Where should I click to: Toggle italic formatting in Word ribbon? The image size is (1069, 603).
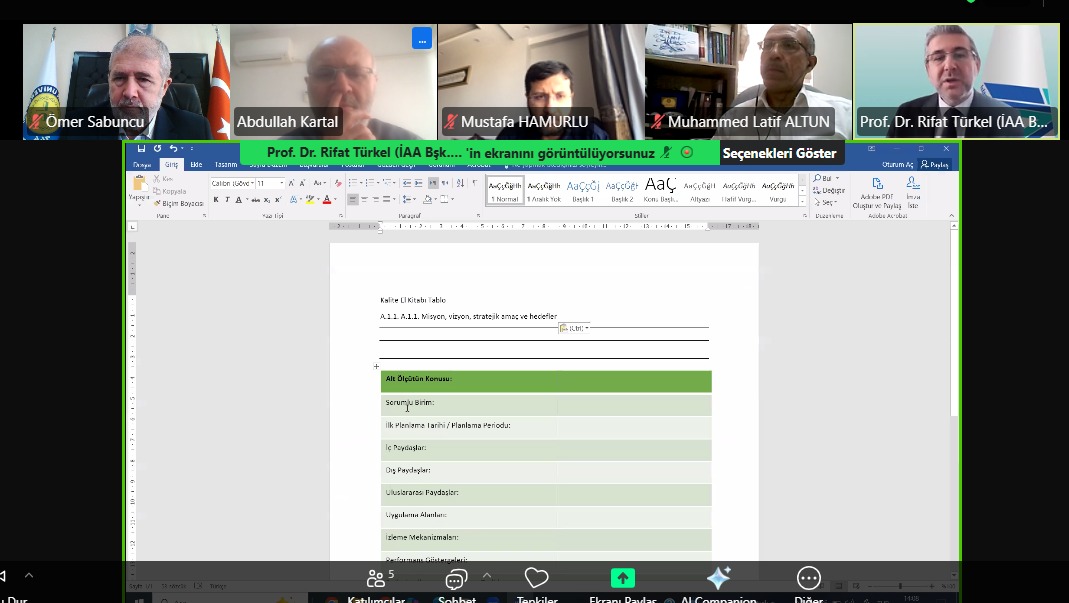(227, 200)
